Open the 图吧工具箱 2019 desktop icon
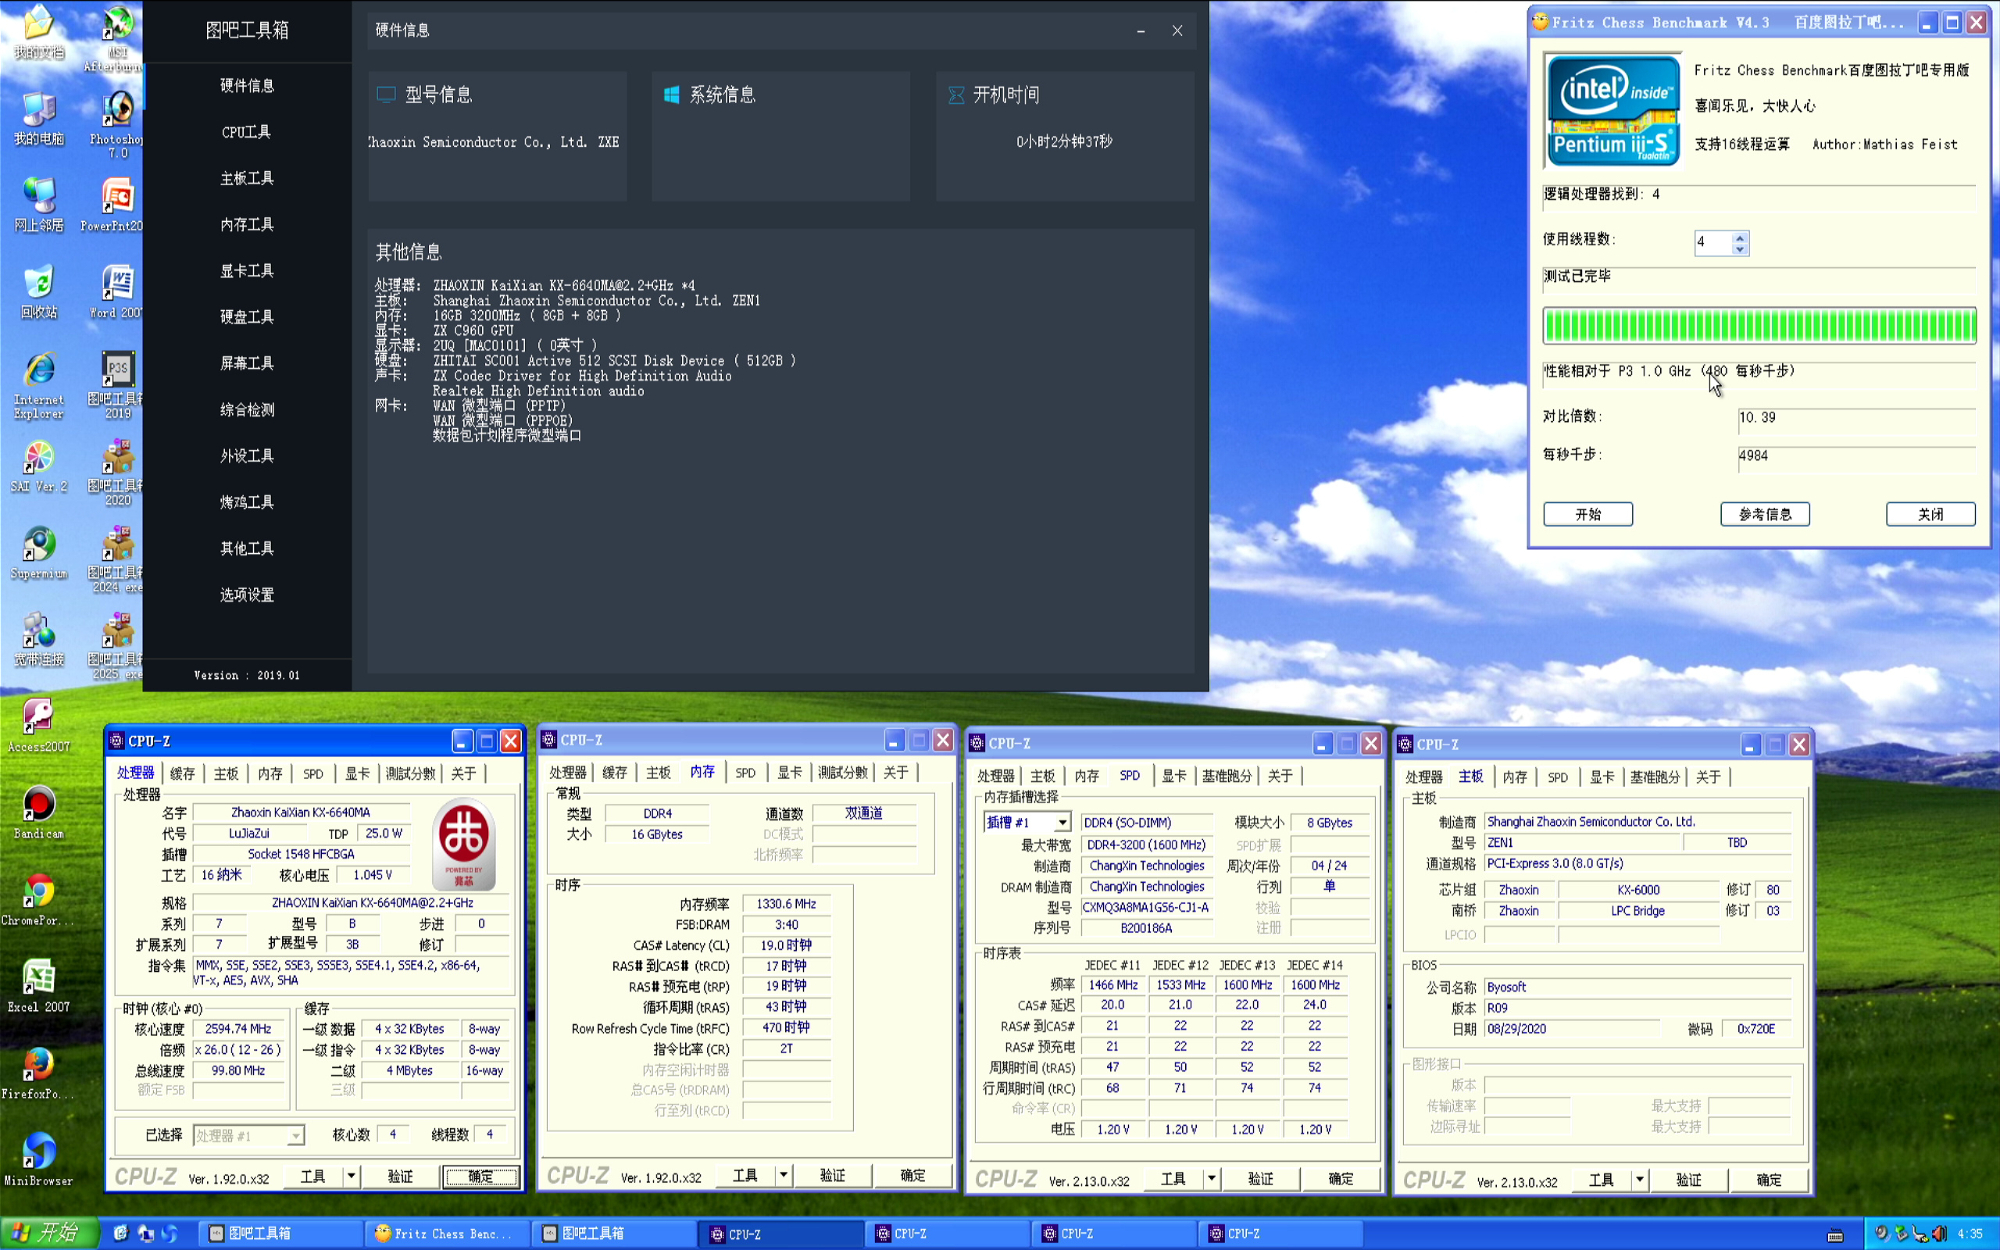 (117, 386)
